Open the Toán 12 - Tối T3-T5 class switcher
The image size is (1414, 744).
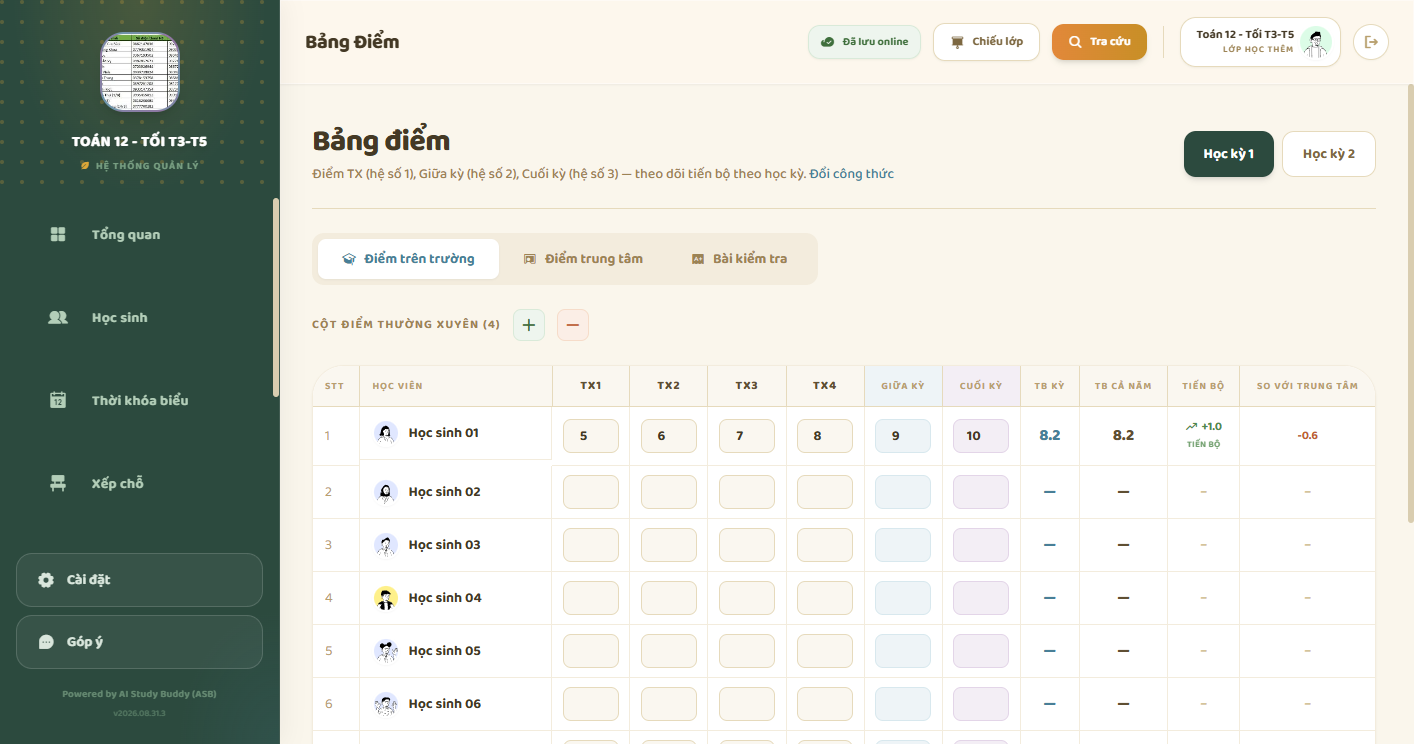(x=1260, y=42)
